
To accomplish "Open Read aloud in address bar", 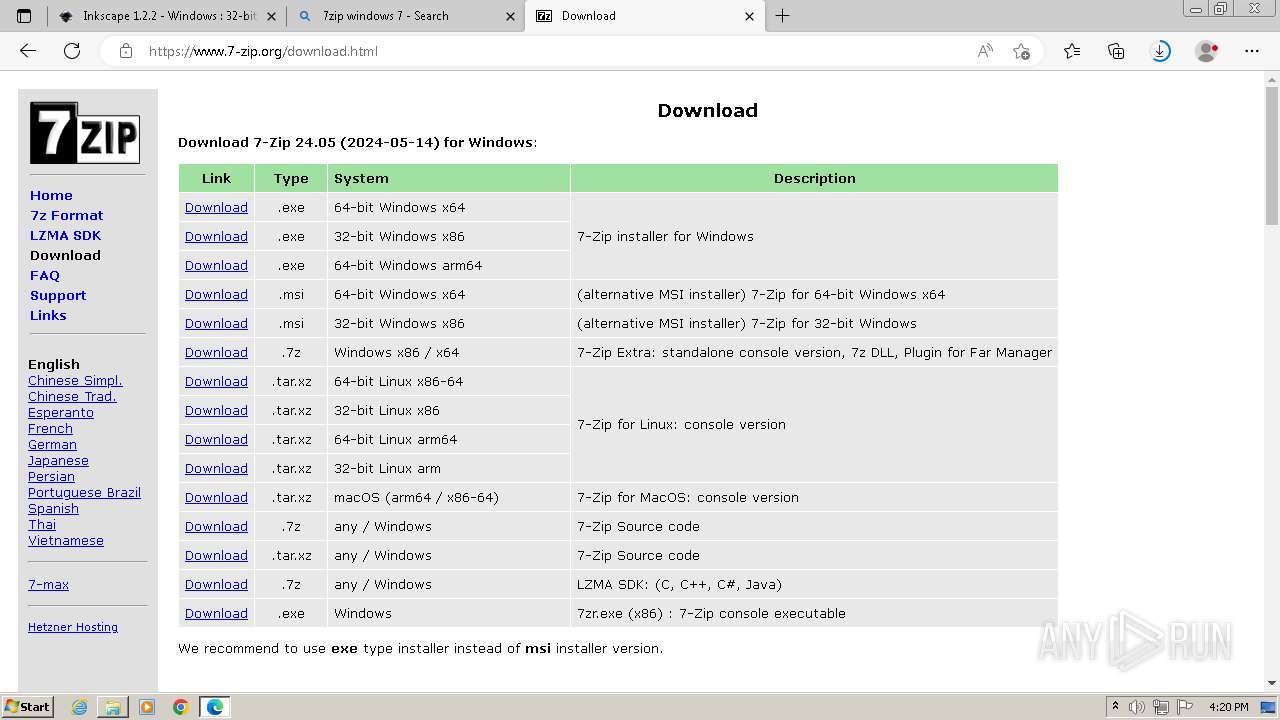I will tap(985, 51).
